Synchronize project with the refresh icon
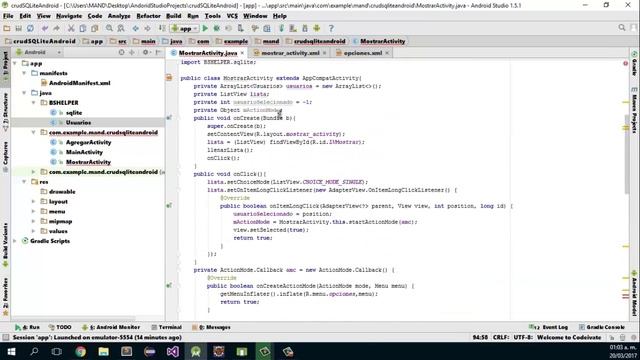 pos(30,29)
